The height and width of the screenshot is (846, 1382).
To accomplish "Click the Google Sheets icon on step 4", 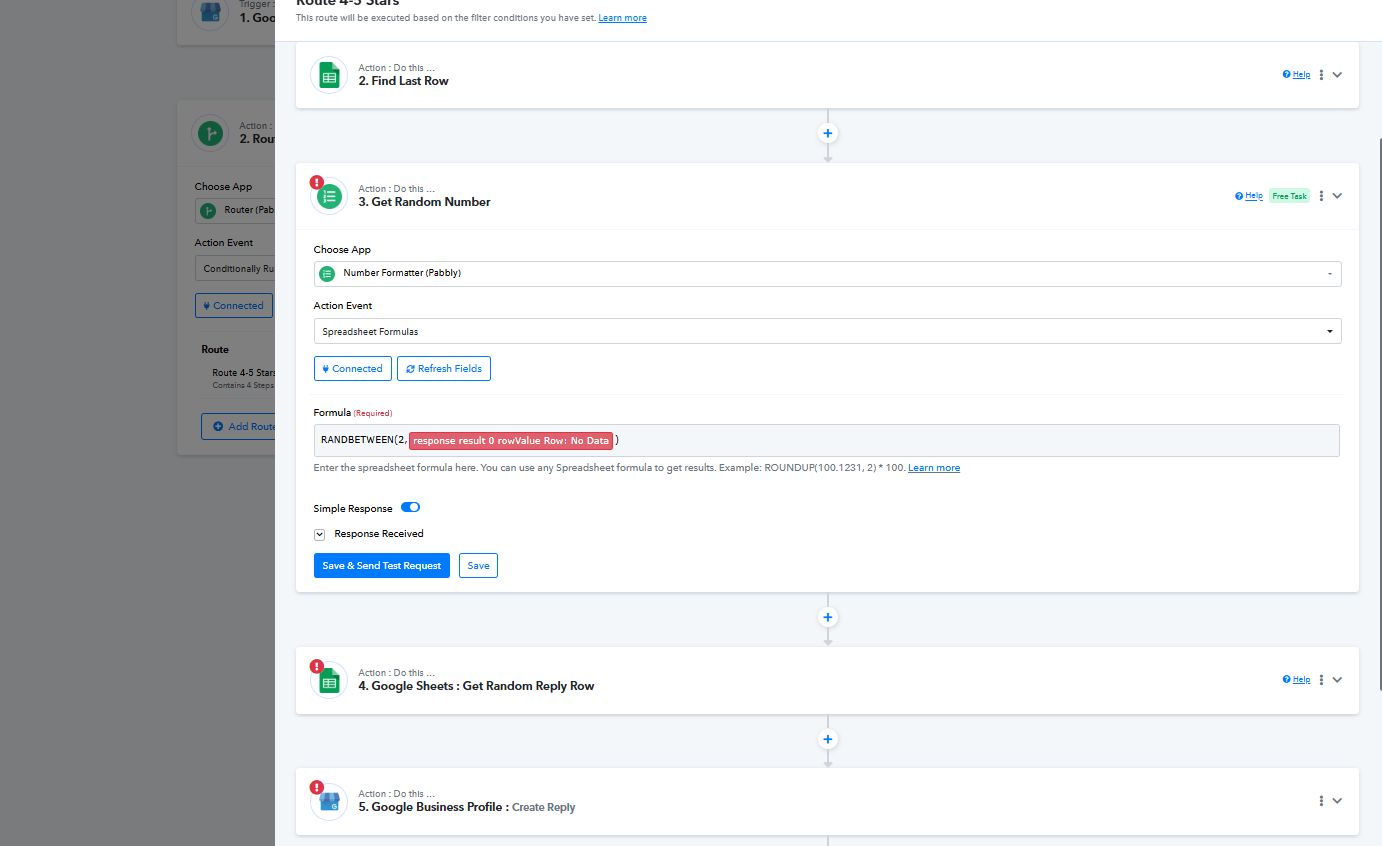I will point(329,681).
